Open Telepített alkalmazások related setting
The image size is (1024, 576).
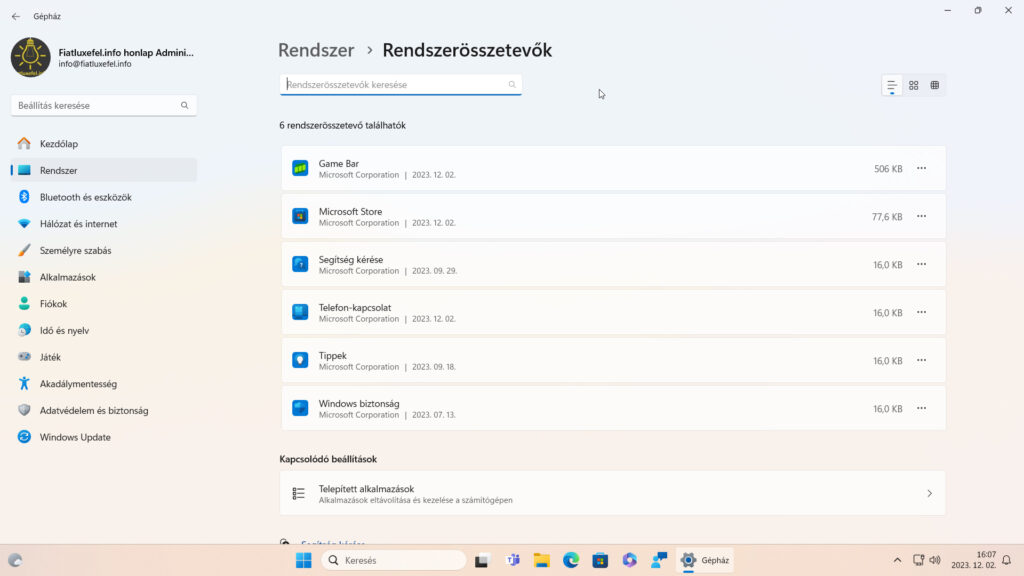(x=613, y=494)
